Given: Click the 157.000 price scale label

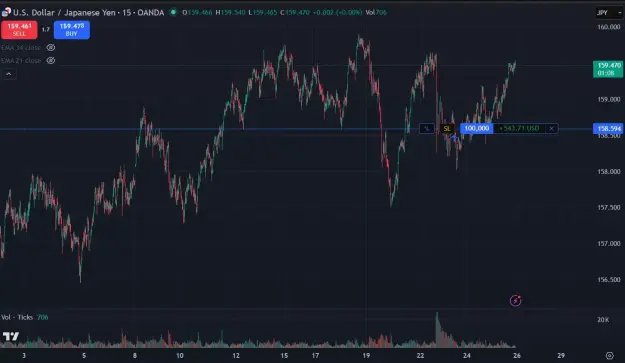Looking at the screenshot, I should pos(609,243).
